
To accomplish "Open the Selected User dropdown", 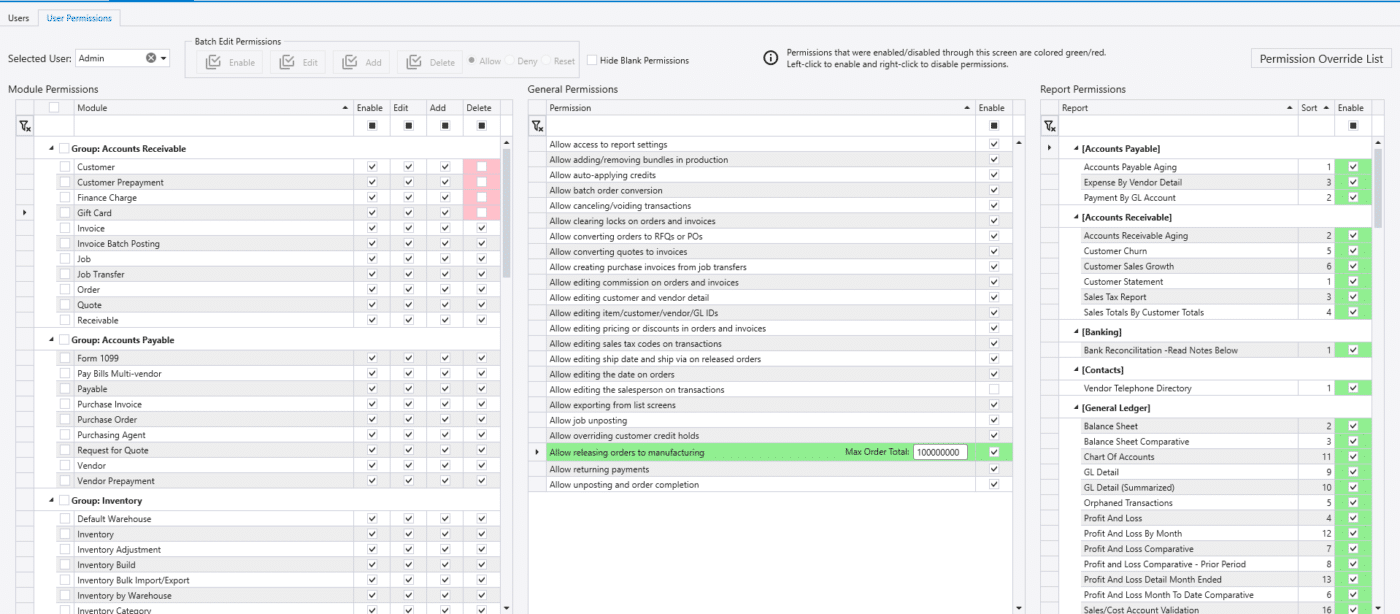I will [163, 59].
